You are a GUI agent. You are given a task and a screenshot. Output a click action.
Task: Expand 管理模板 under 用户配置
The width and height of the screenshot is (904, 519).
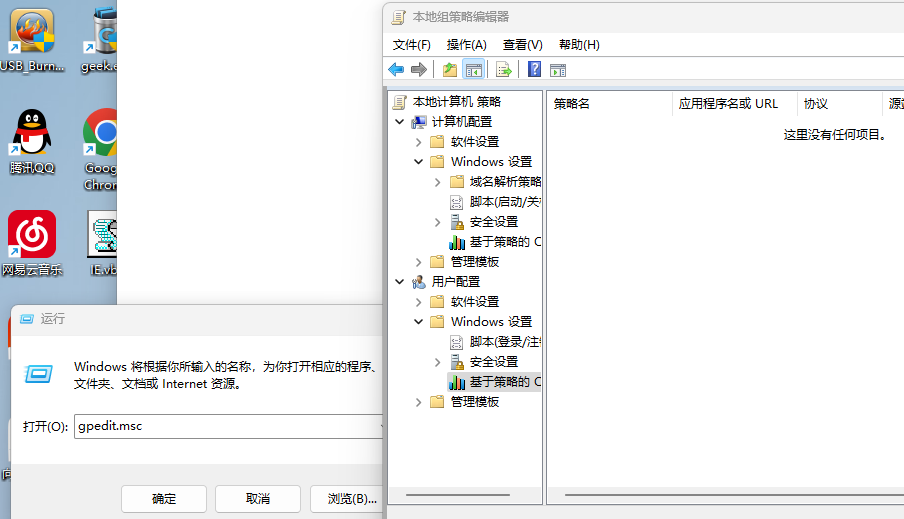419,402
